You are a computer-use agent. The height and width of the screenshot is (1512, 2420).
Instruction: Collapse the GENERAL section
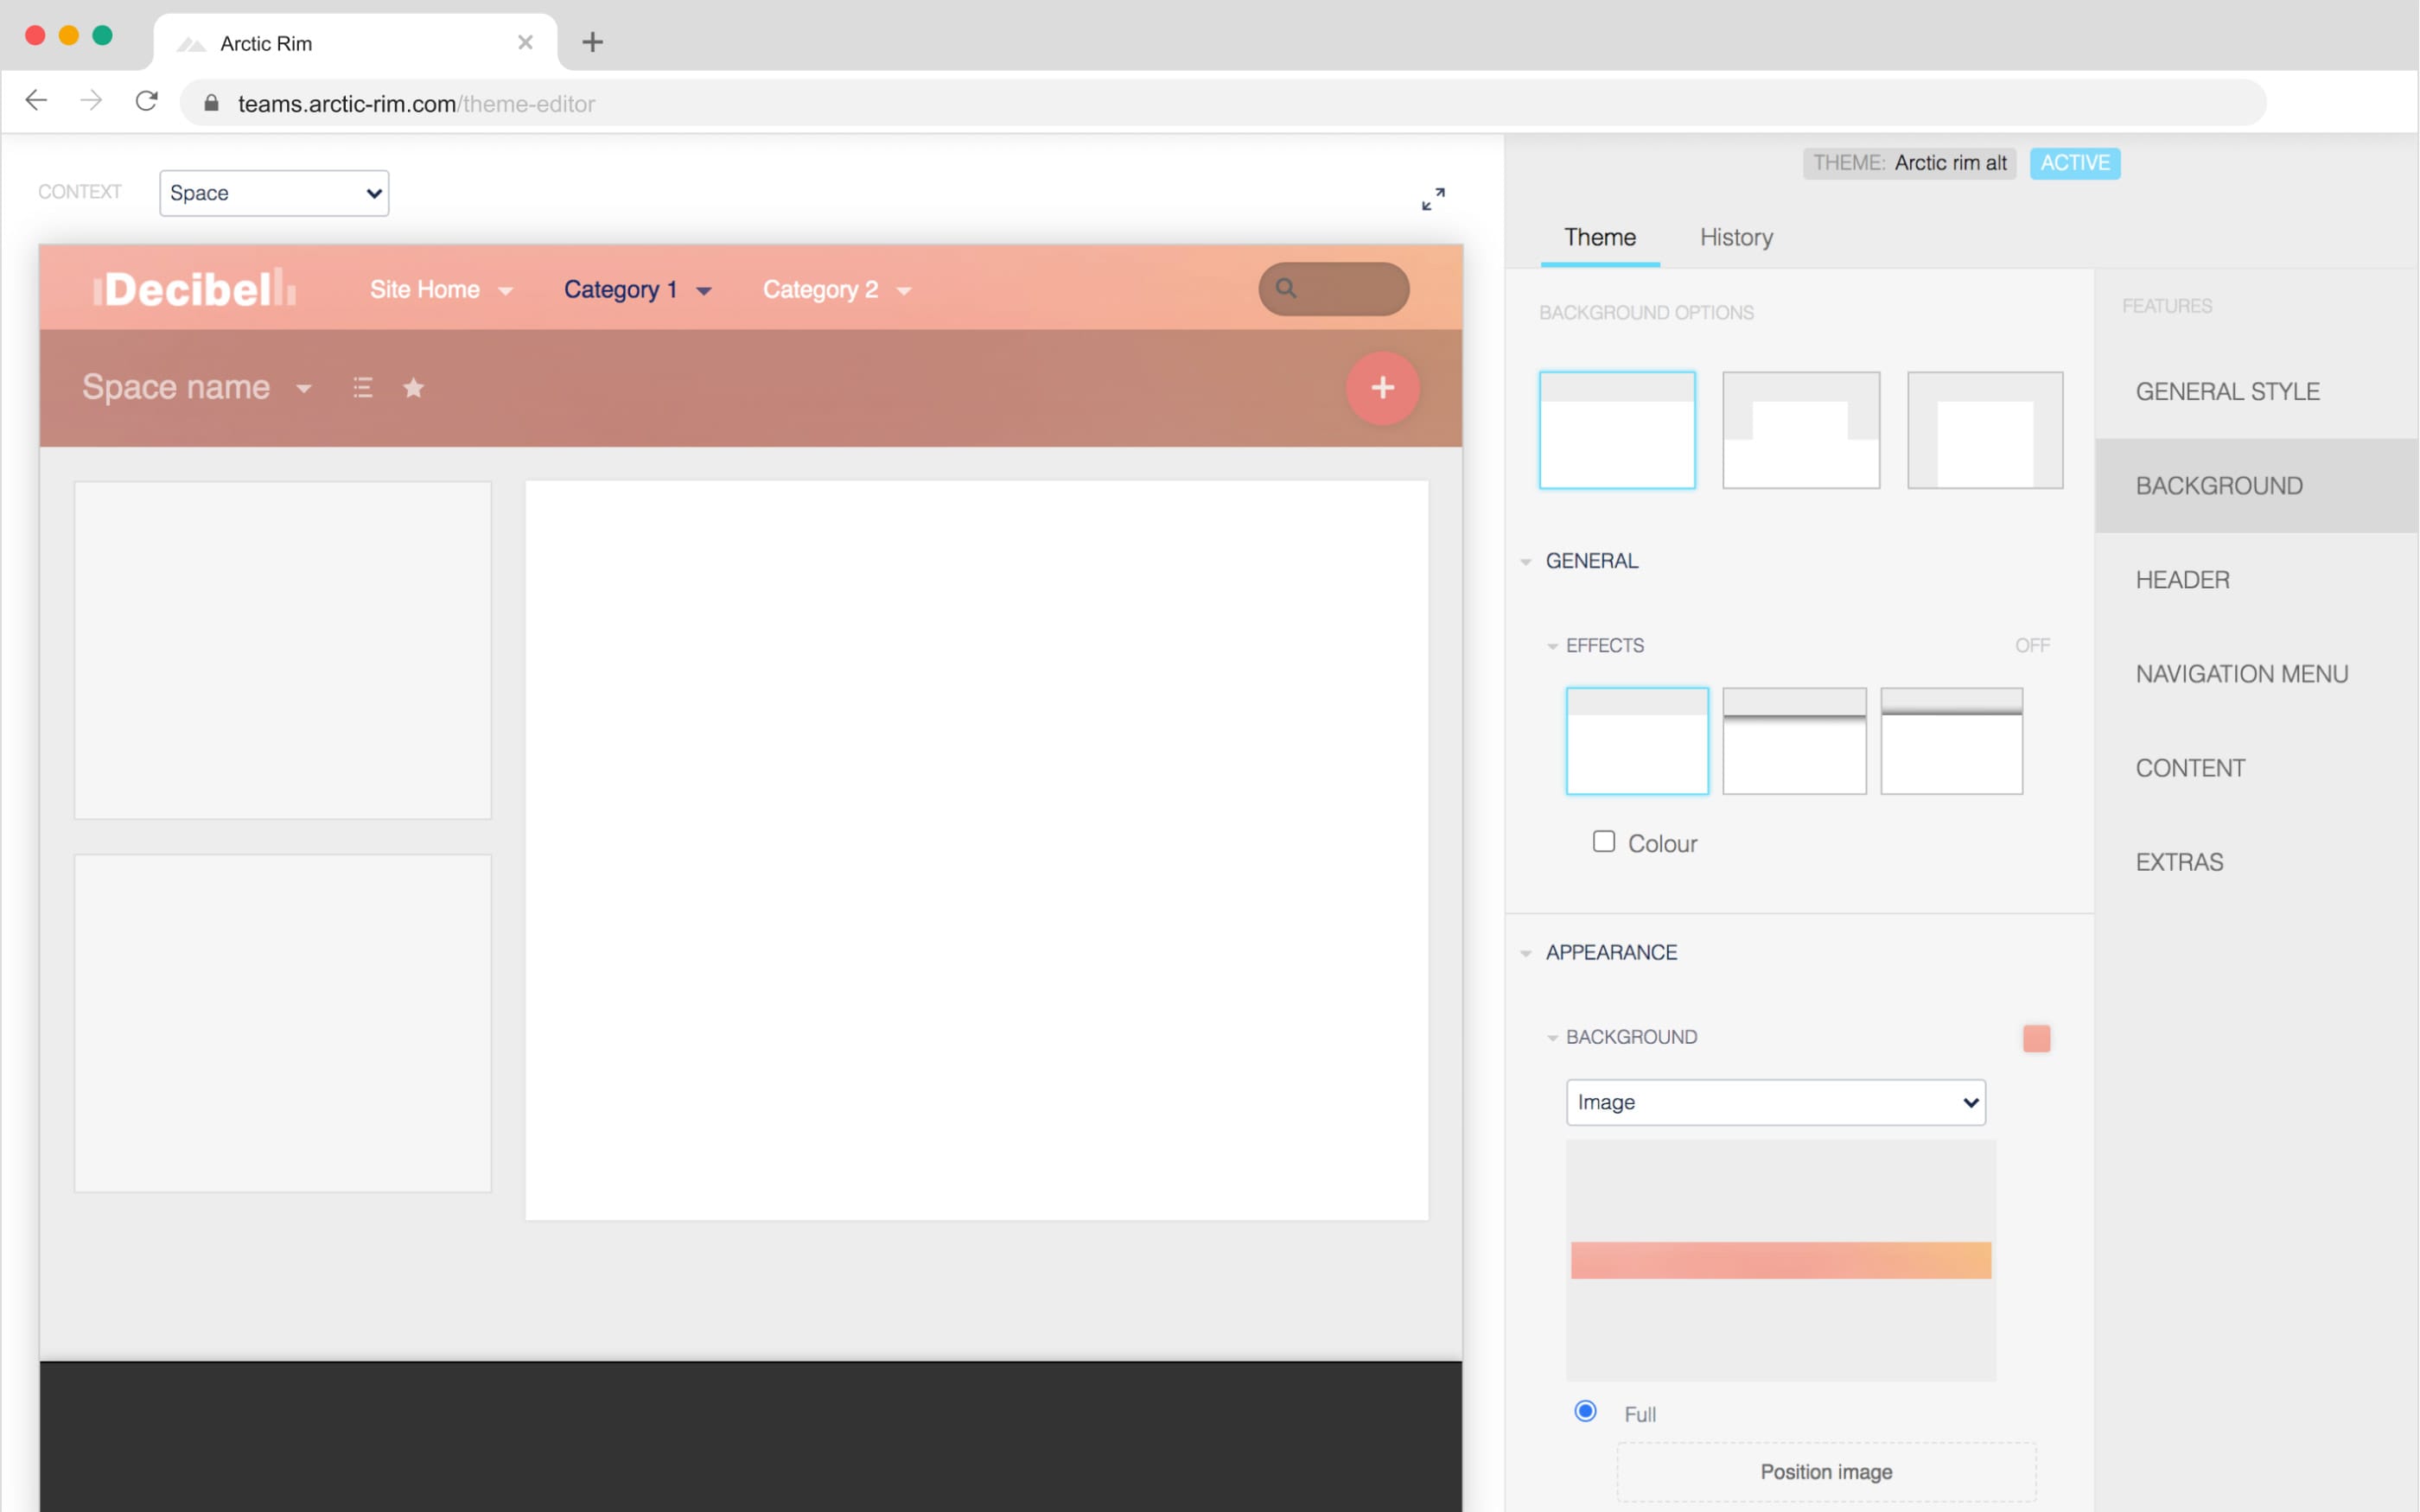tap(1526, 562)
